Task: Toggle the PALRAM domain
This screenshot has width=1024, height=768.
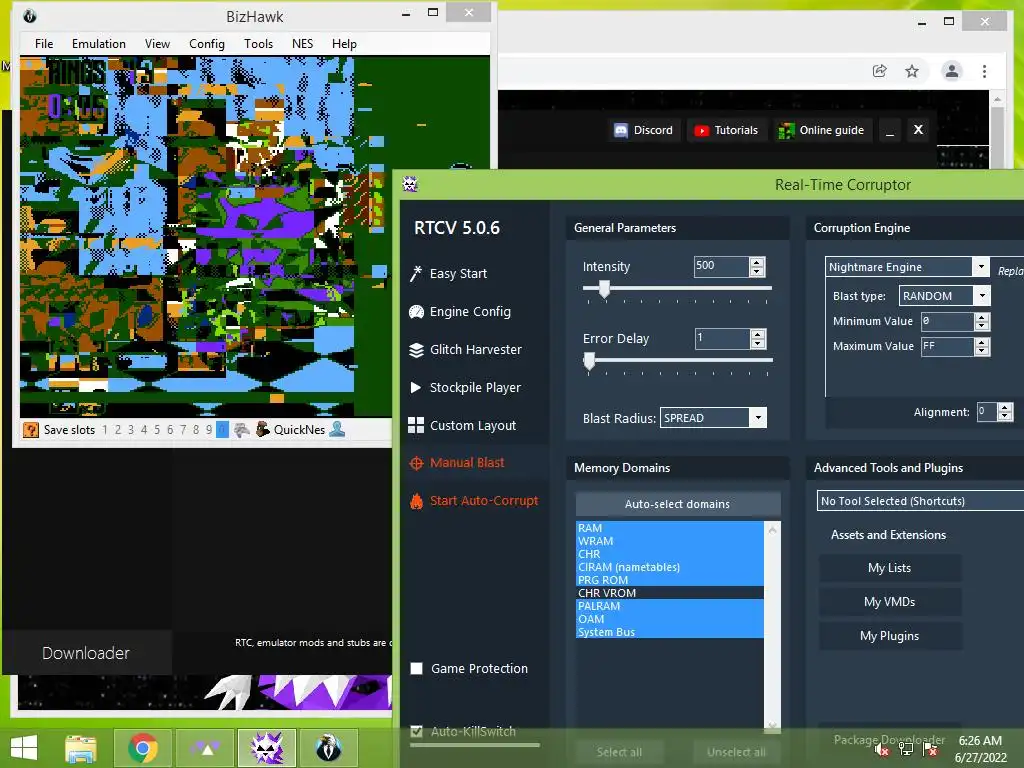Action: point(669,606)
